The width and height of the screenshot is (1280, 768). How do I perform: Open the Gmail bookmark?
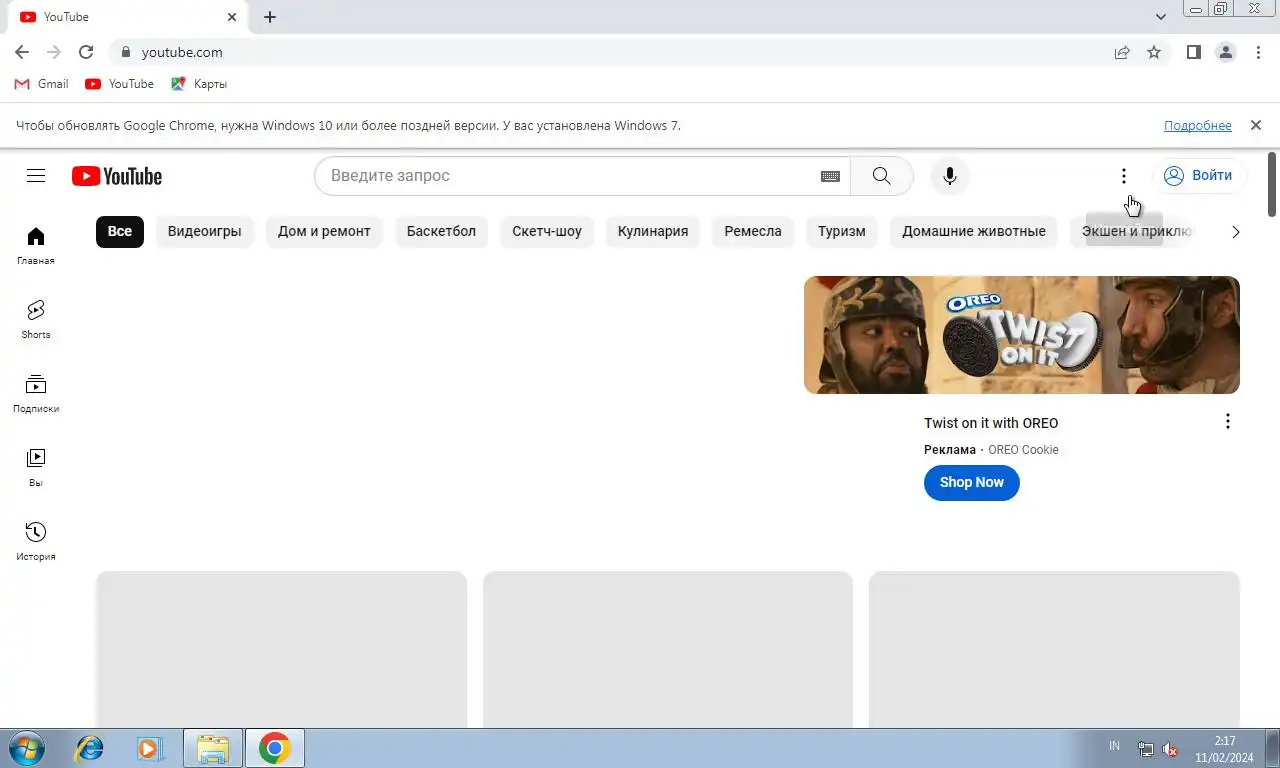[x=42, y=84]
